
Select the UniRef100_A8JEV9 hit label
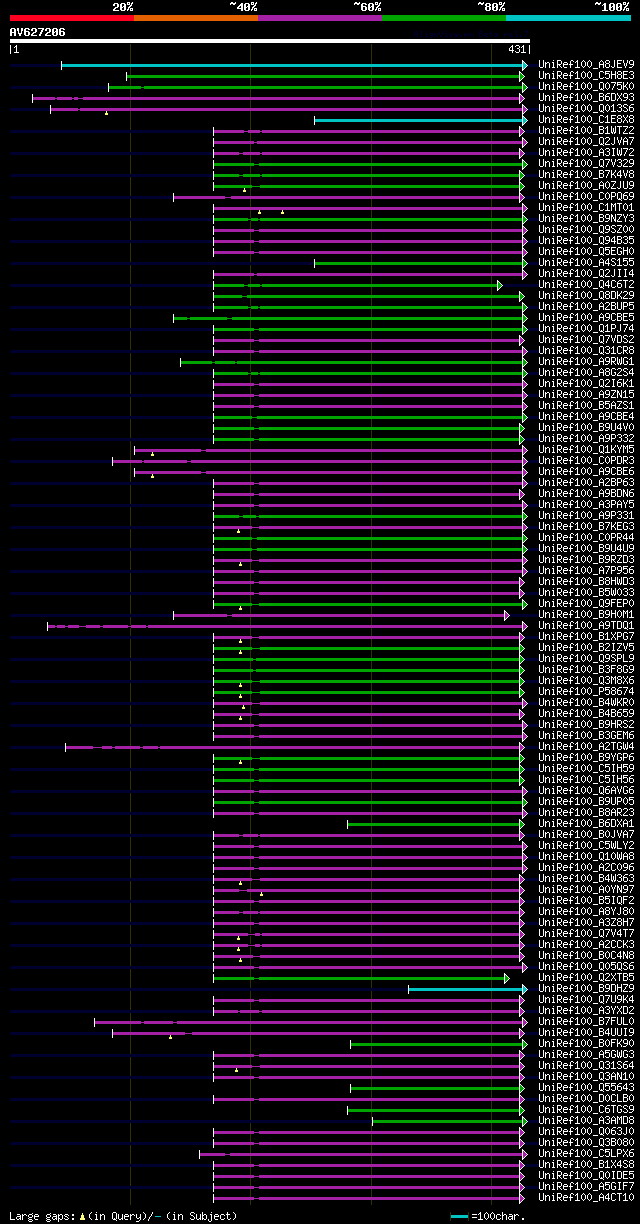tap(586, 65)
